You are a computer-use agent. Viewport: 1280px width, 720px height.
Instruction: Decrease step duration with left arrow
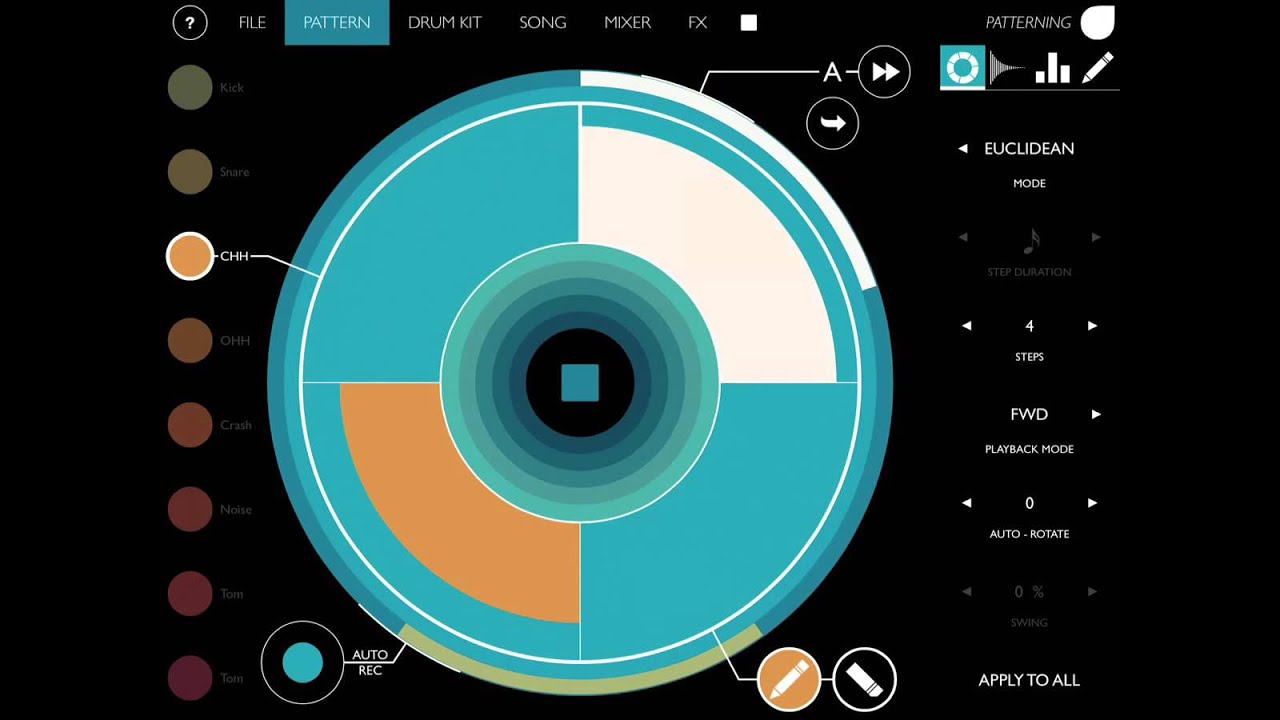964,237
